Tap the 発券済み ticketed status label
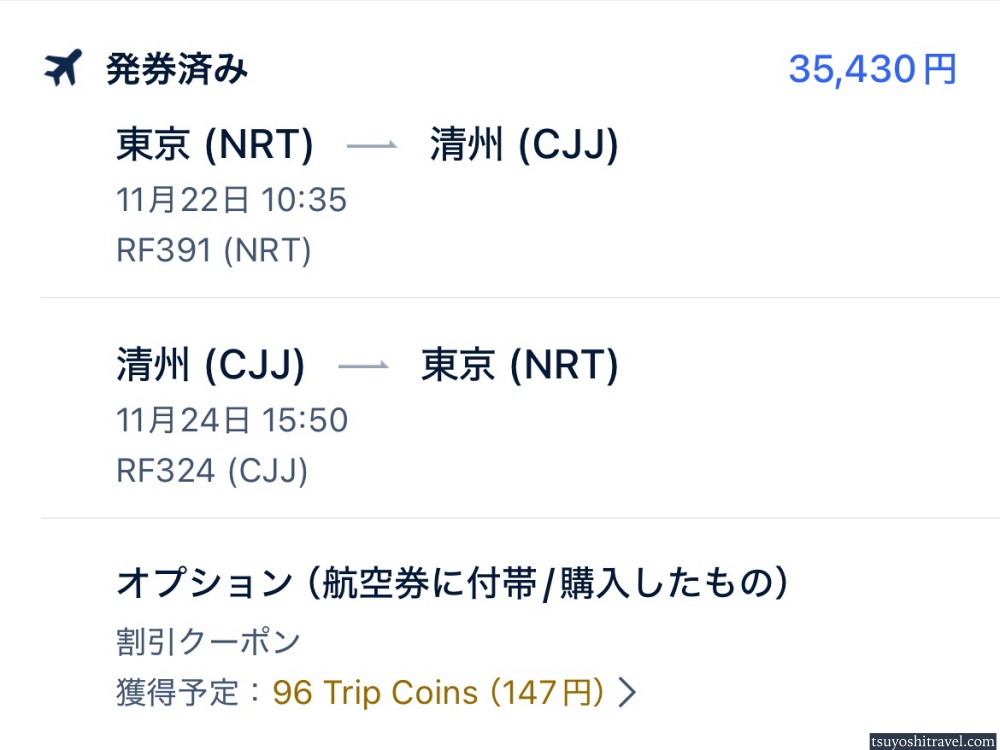1000x750 pixels. [177, 70]
